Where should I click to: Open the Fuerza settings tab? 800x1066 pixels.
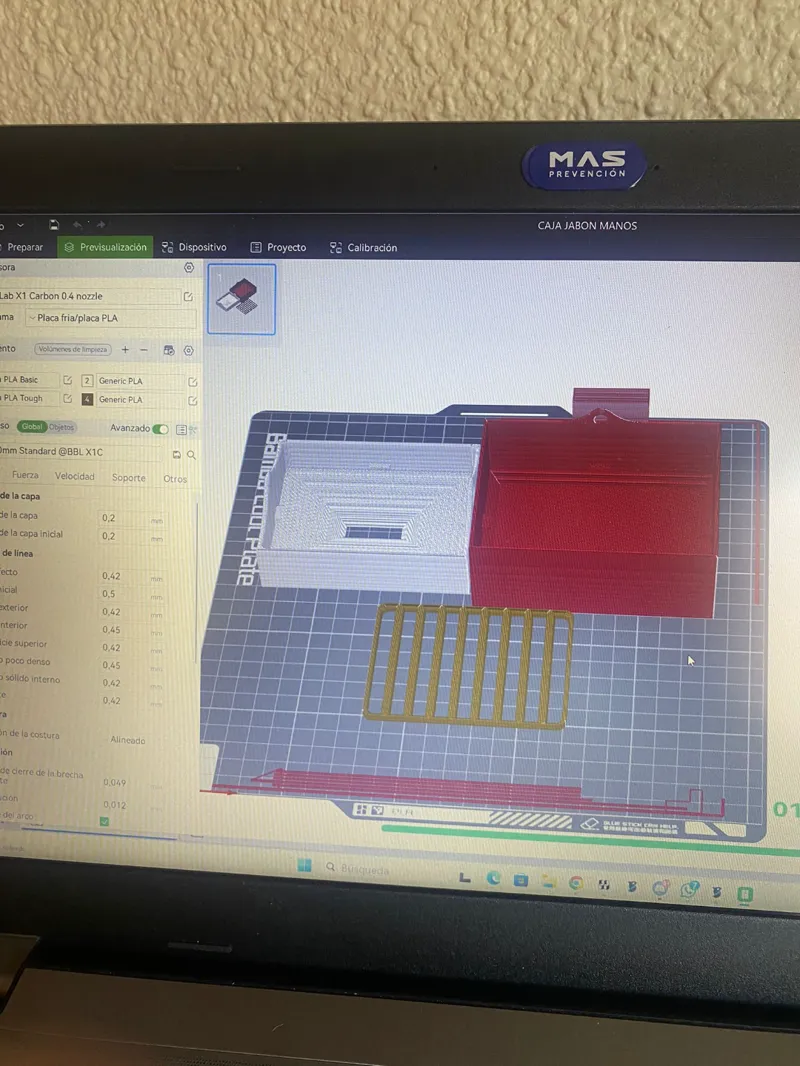pyautogui.click(x=24, y=475)
